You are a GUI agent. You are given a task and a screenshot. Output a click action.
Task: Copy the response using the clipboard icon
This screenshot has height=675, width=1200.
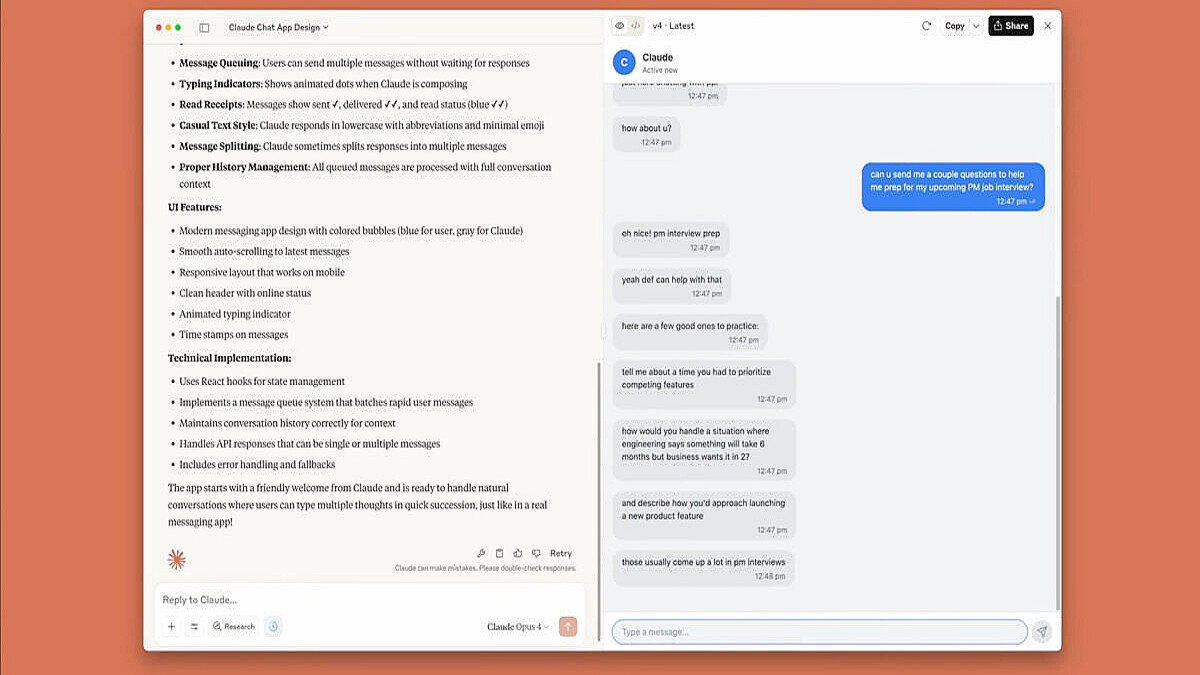[500, 553]
